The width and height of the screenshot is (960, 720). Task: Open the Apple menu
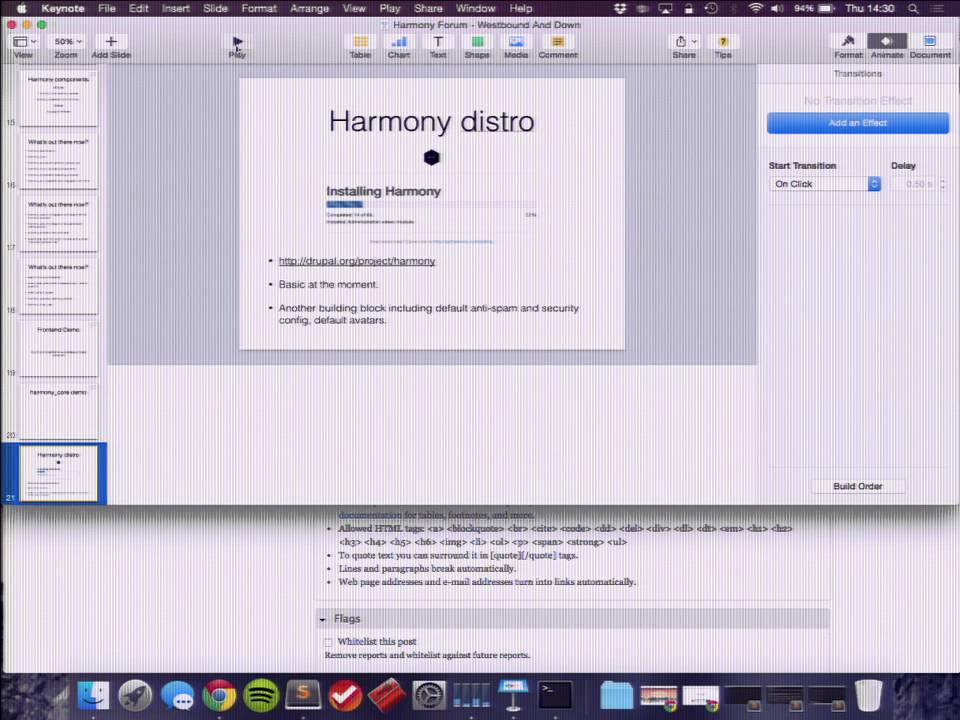[x=21, y=9]
